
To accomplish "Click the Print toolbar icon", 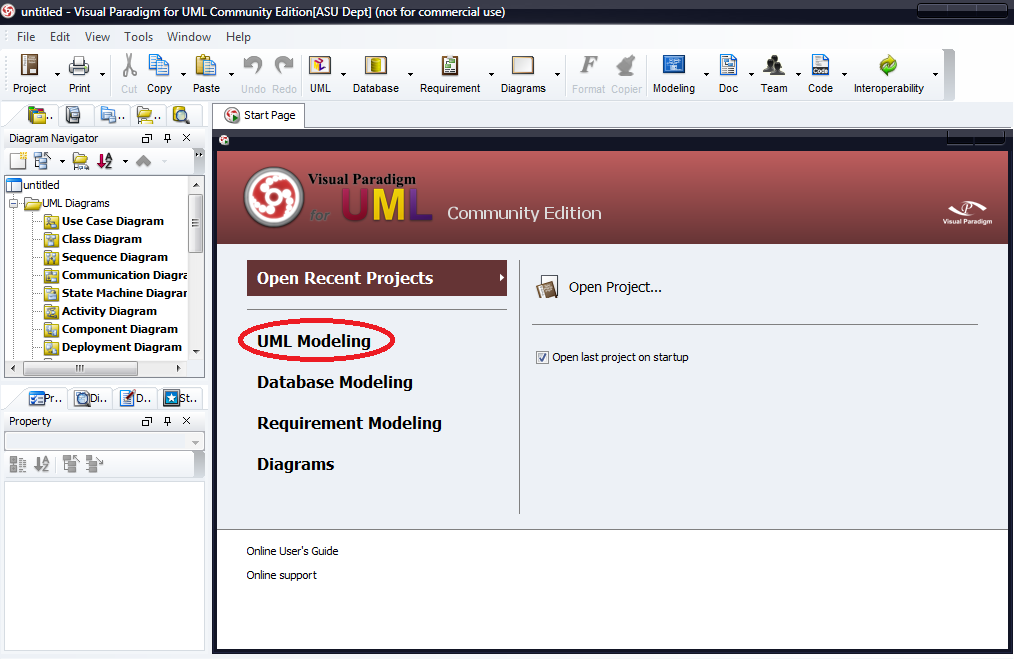I will click(79, 66).
